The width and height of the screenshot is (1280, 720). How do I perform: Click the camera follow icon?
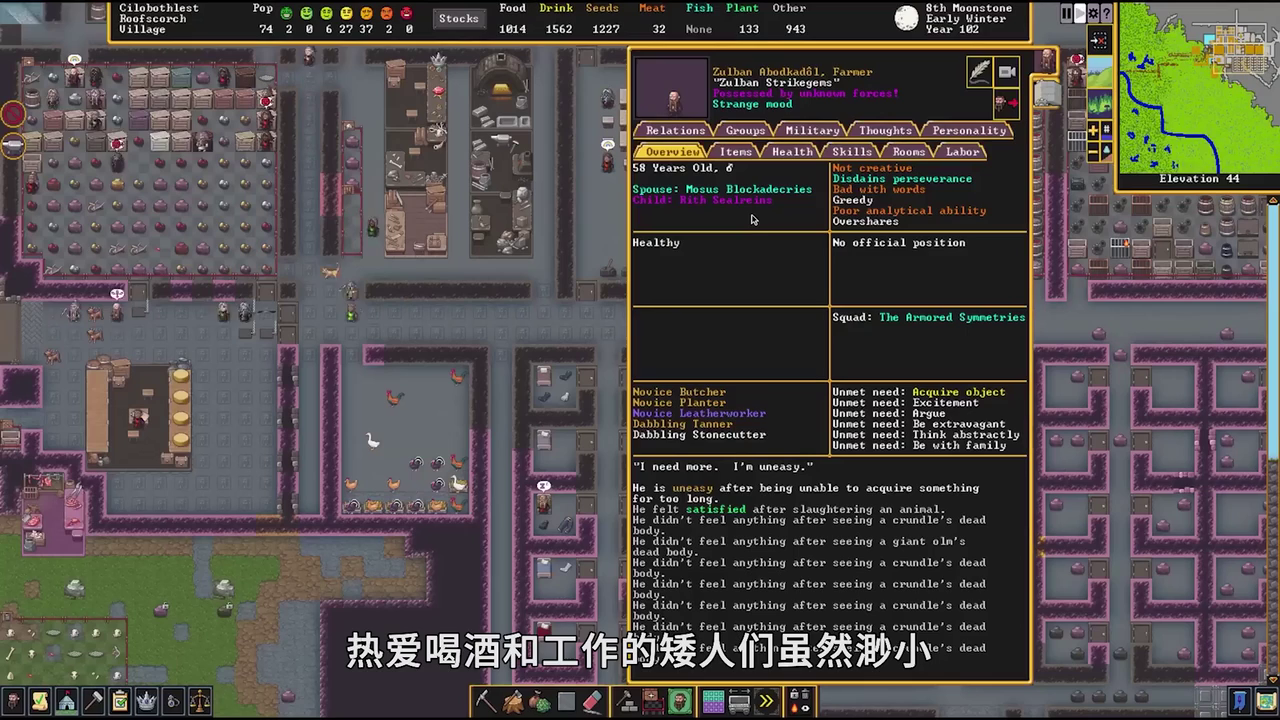coord(1006,71)
